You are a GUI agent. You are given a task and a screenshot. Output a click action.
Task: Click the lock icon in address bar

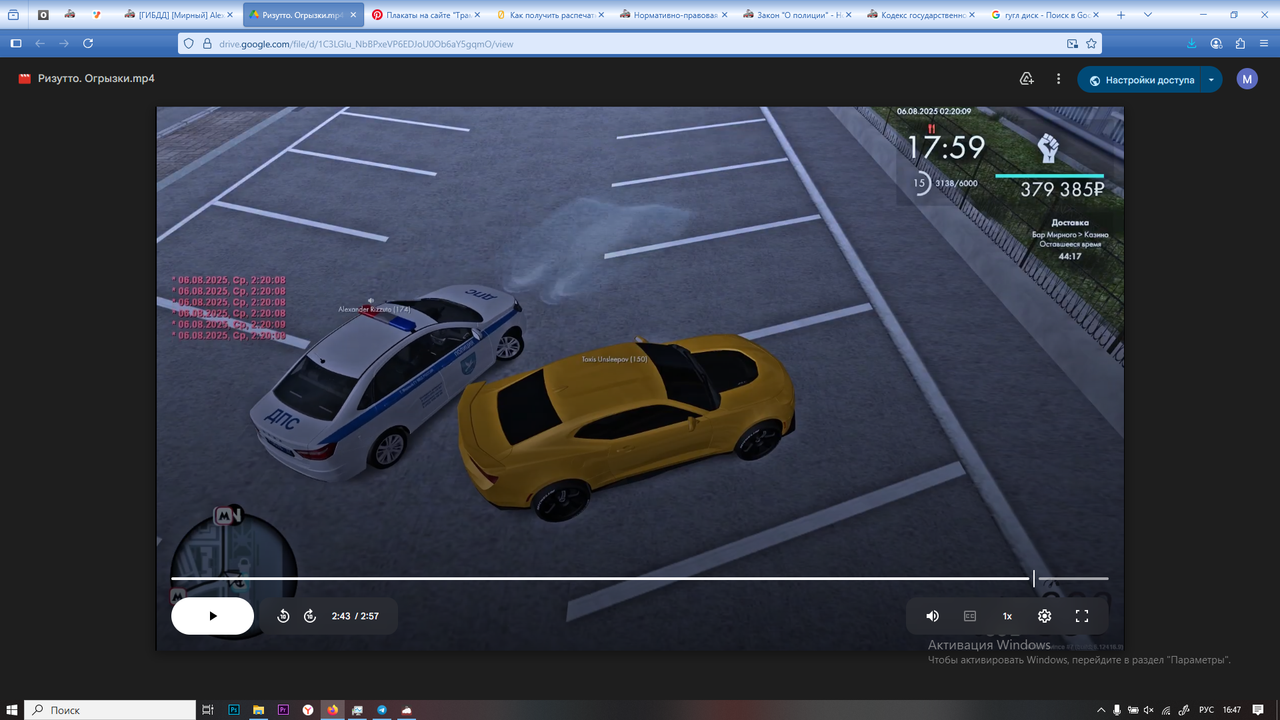[x=207, y=44]
